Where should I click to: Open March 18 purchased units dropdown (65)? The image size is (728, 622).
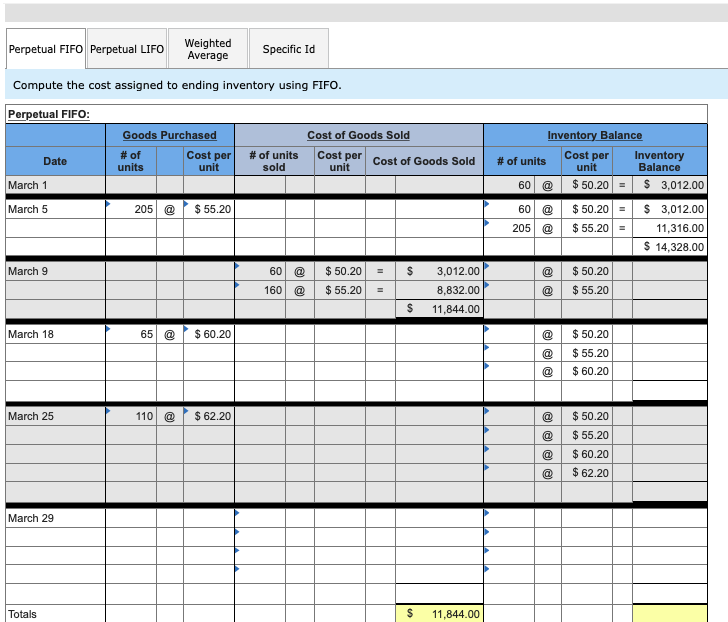click(x=131, y=334)
